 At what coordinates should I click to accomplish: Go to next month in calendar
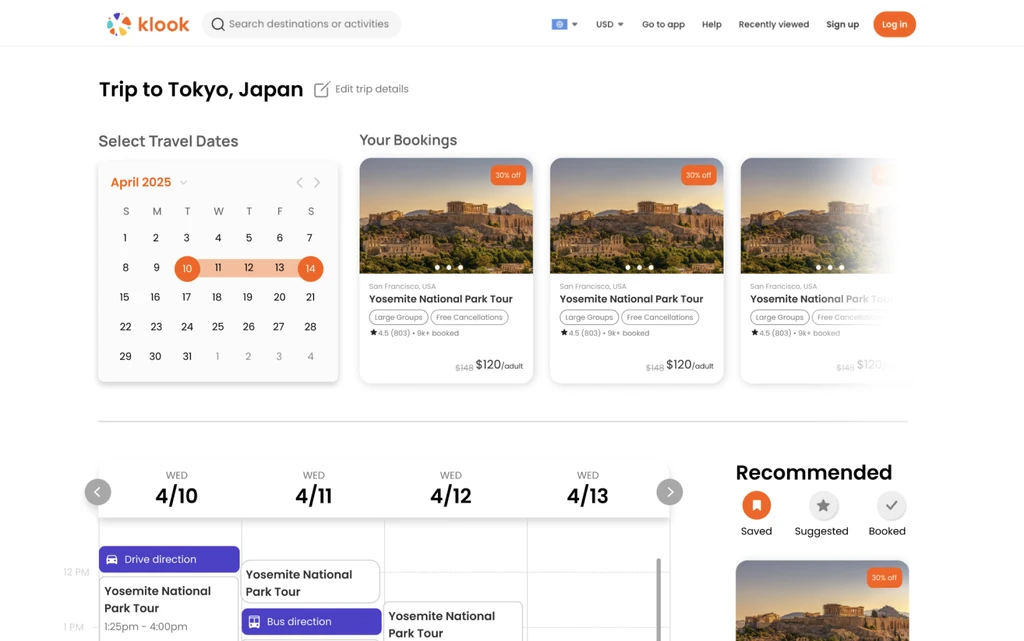click(317, 182)
